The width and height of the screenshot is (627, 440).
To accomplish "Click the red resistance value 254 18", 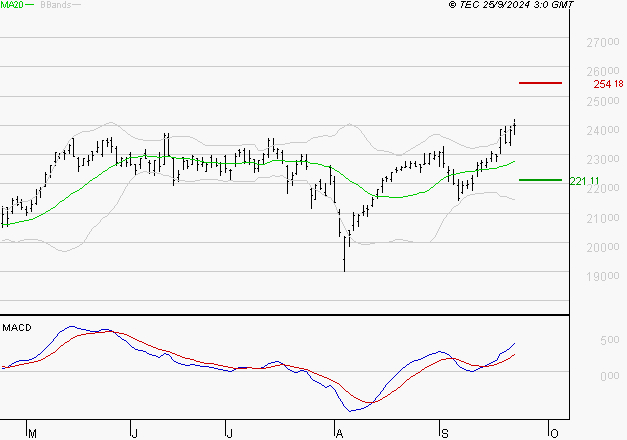I will click(x=608, y=84).
